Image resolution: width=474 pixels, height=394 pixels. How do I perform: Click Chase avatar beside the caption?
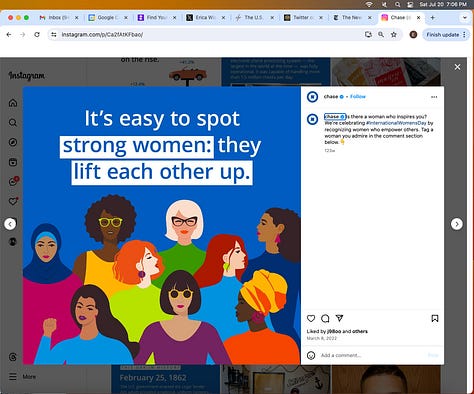[312, 119]
